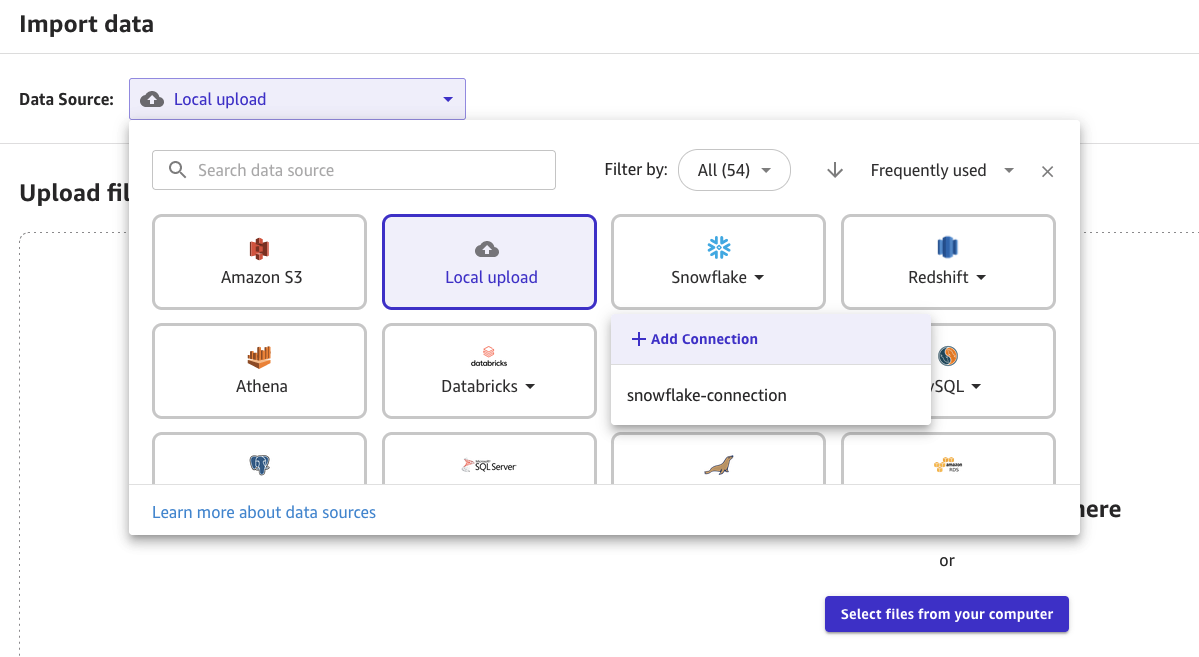The height and width of the screenshot is (657, 1199).
Task: Select the SQL Server data source card
Action: [489, 459]
